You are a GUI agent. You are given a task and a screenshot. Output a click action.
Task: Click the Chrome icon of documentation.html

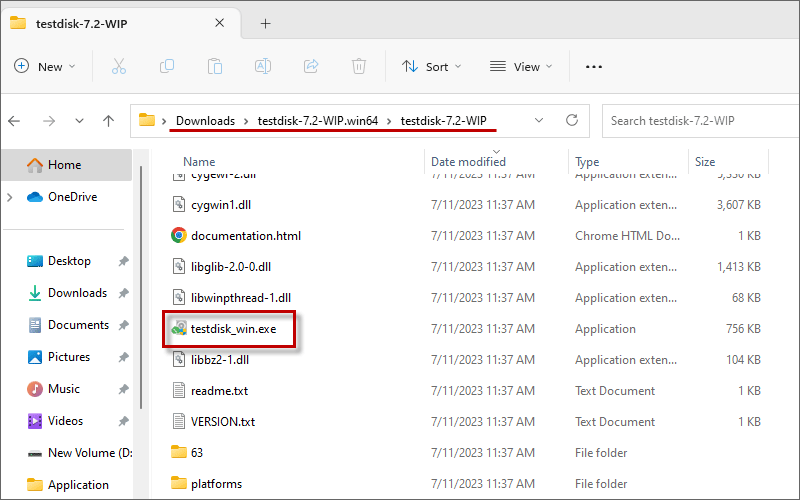(179, 235)
